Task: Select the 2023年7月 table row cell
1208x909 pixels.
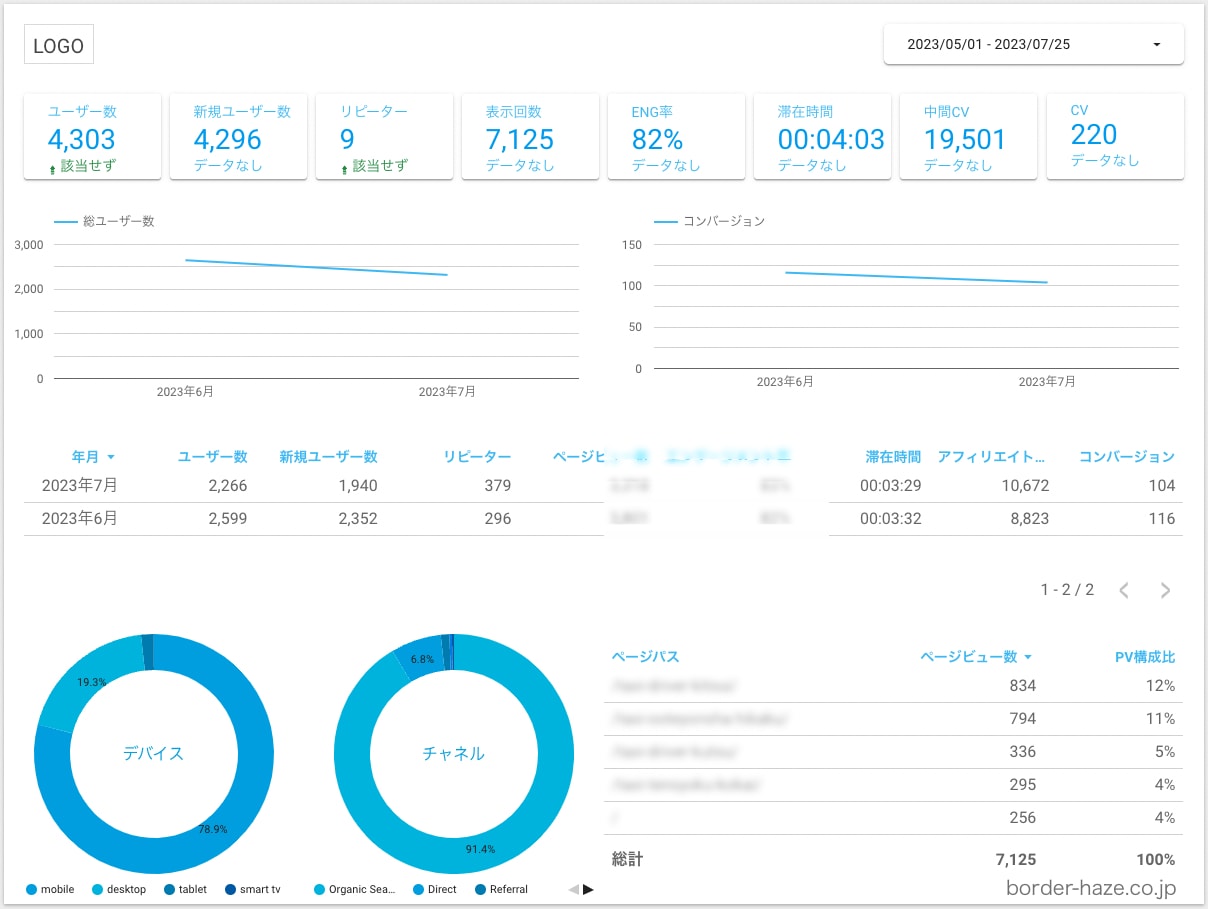Action: [x=80, y=486]
